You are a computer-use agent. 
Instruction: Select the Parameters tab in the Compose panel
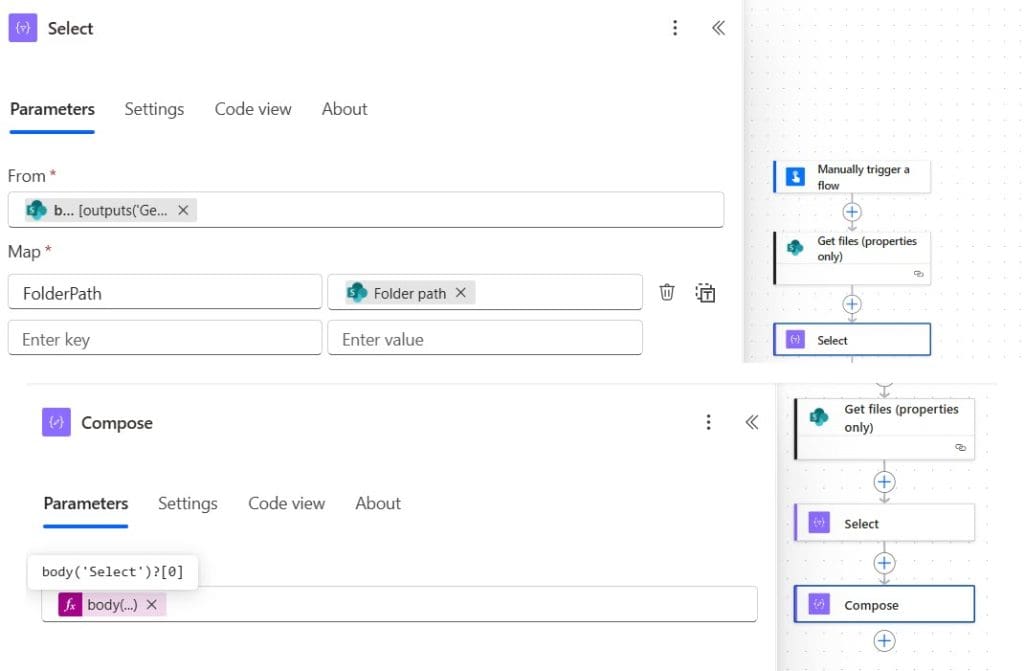click(x=86, y=504)
